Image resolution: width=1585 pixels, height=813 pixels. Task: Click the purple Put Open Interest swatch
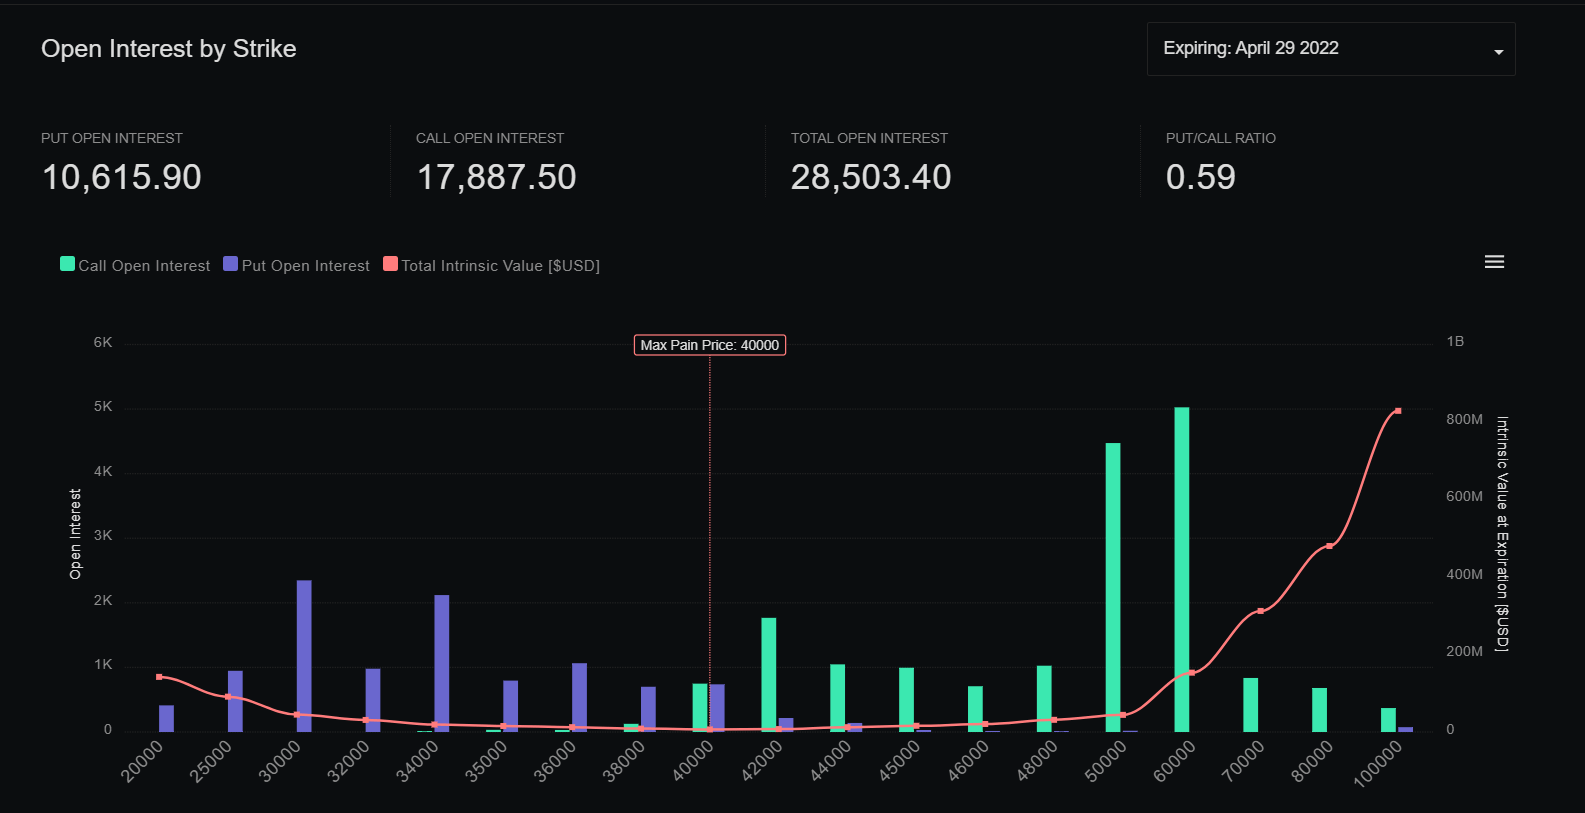(231, 264)
